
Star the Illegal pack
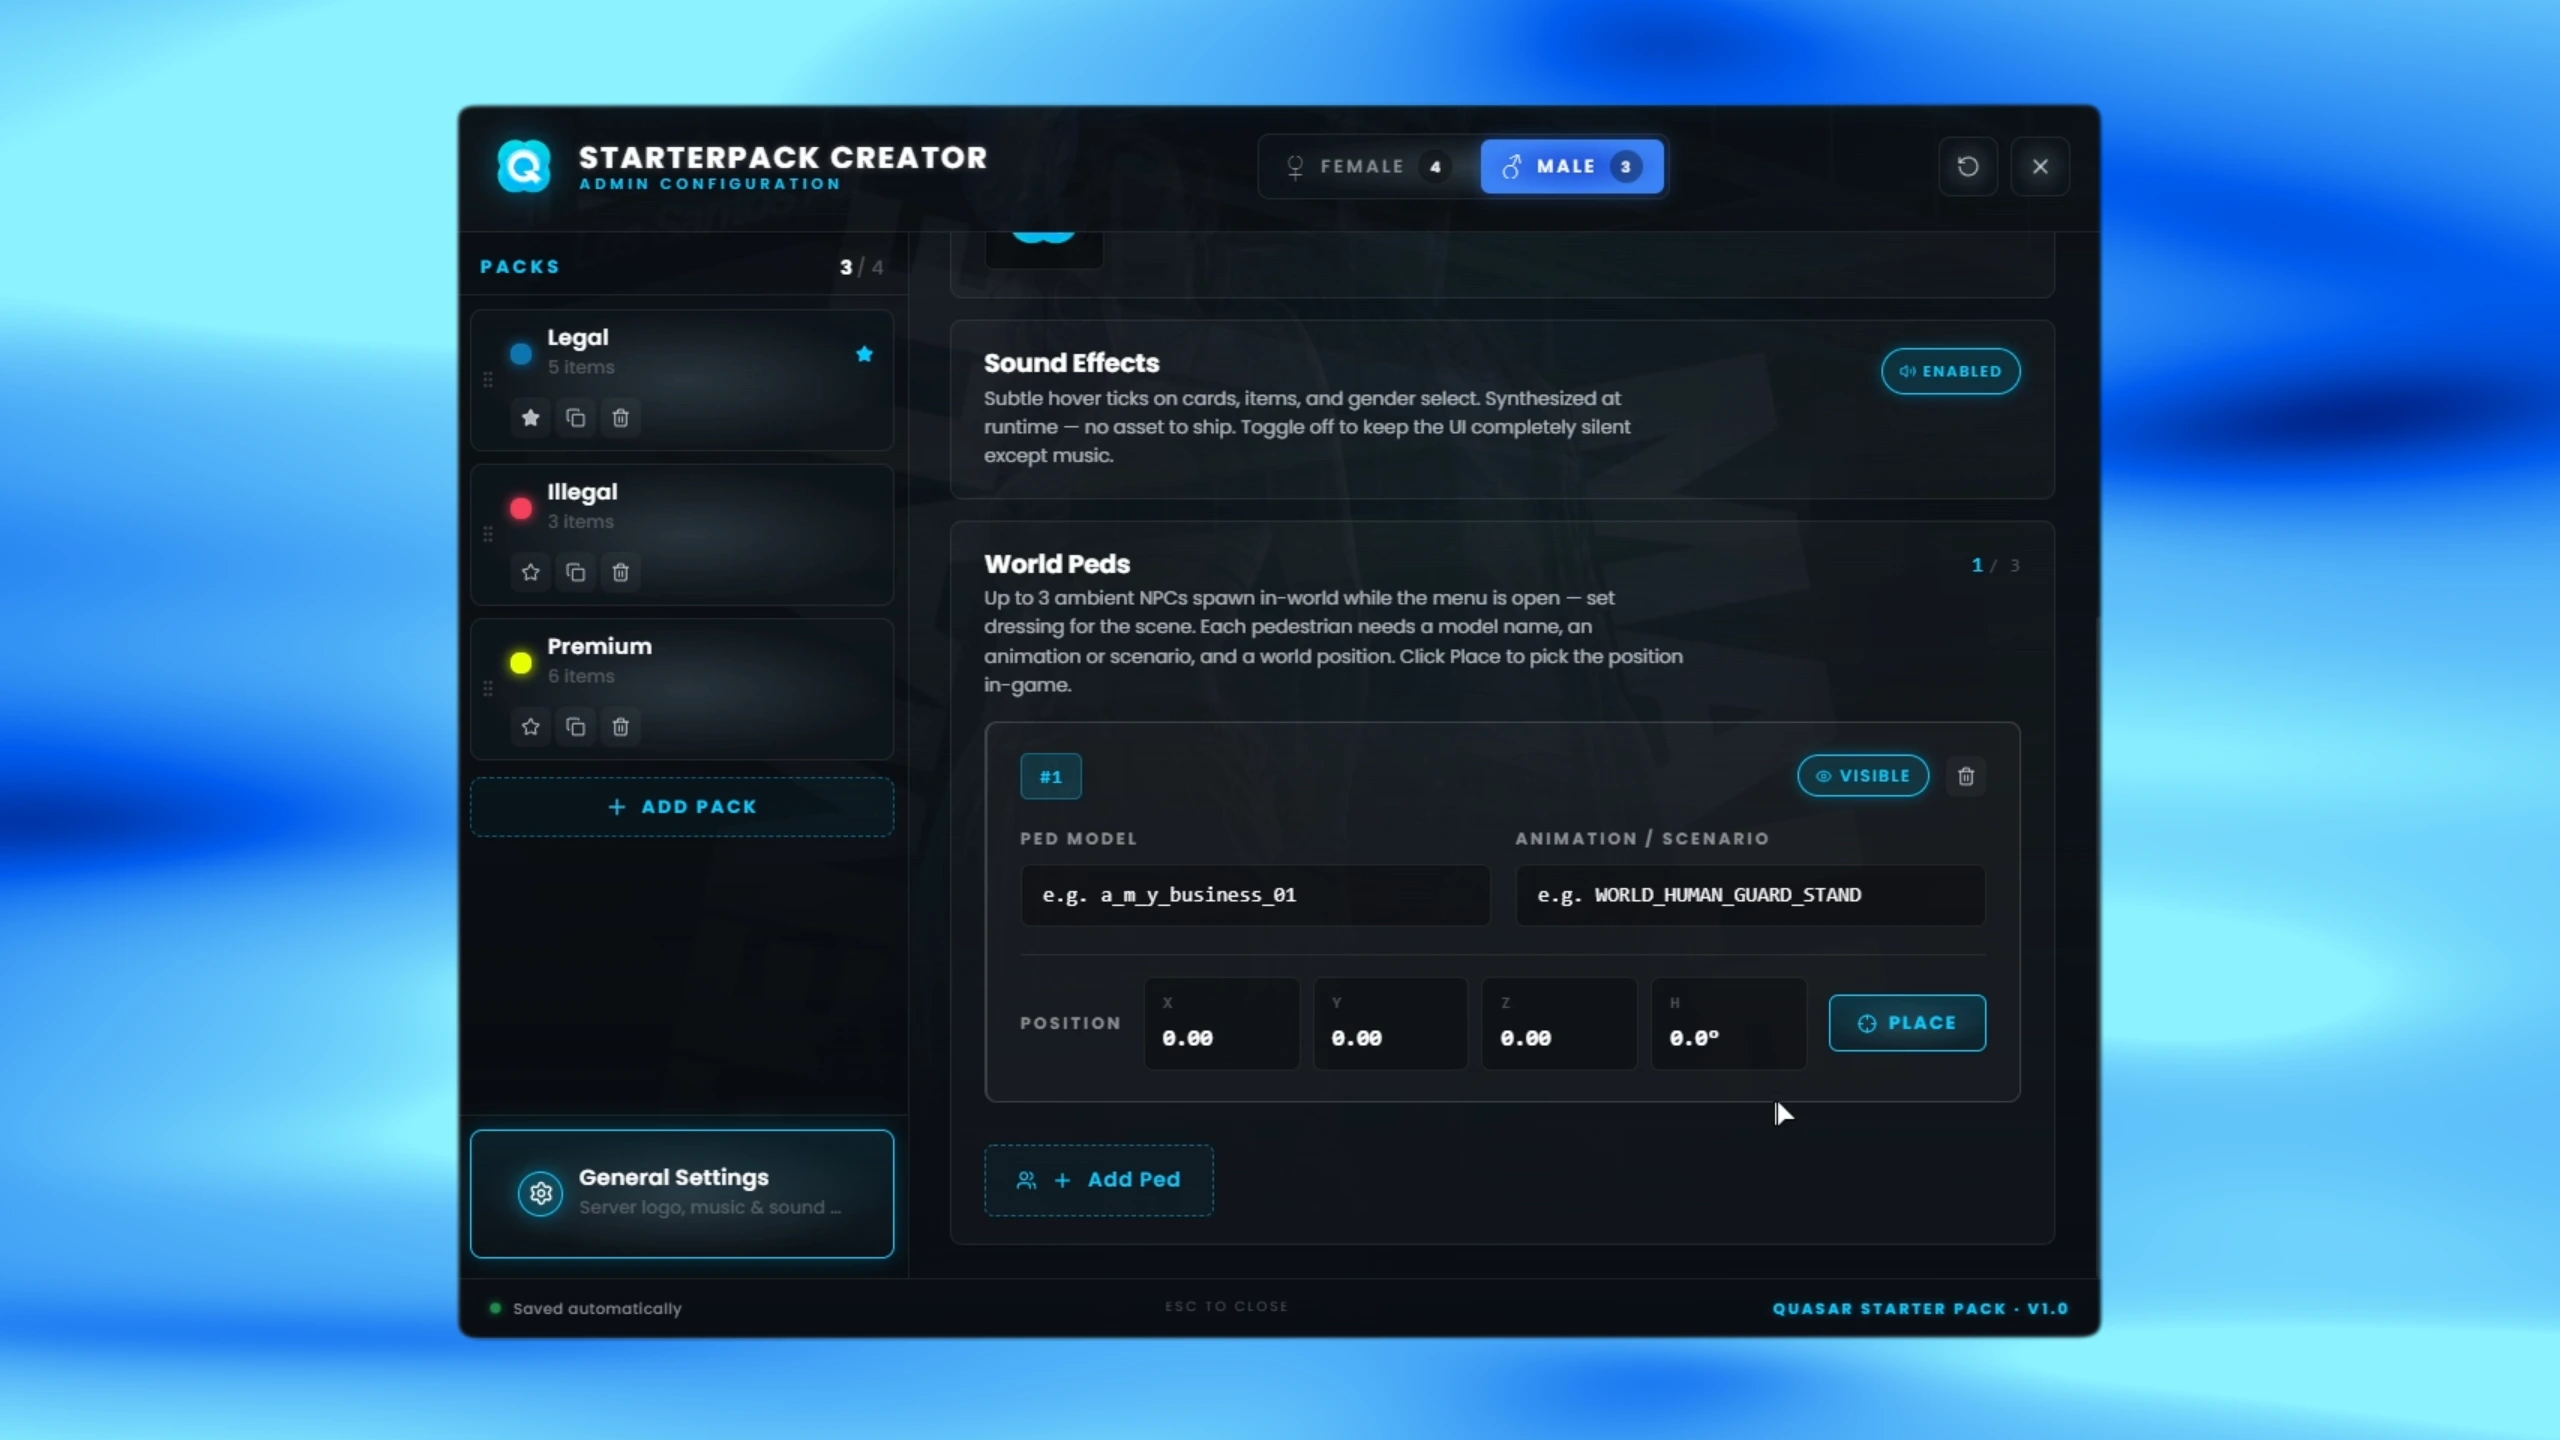(x=530, y=572)
